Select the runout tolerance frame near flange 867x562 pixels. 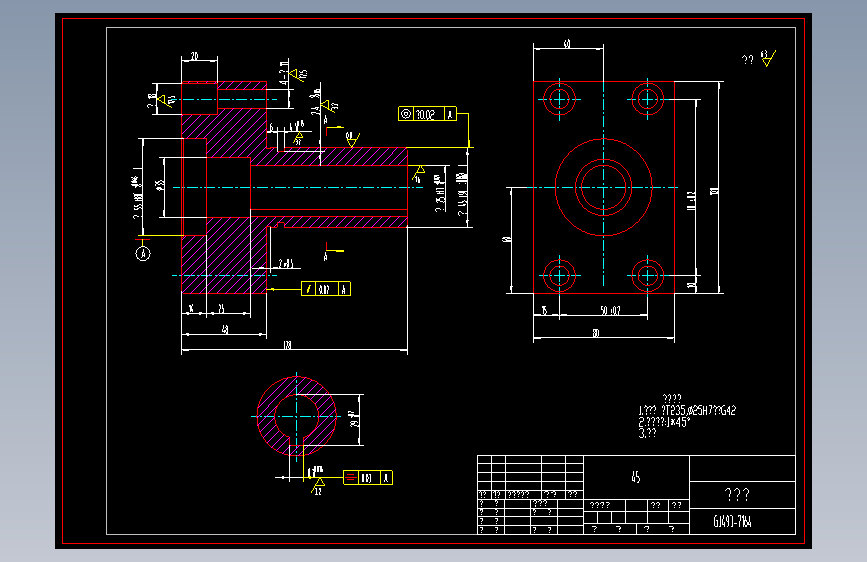[326, 289]
